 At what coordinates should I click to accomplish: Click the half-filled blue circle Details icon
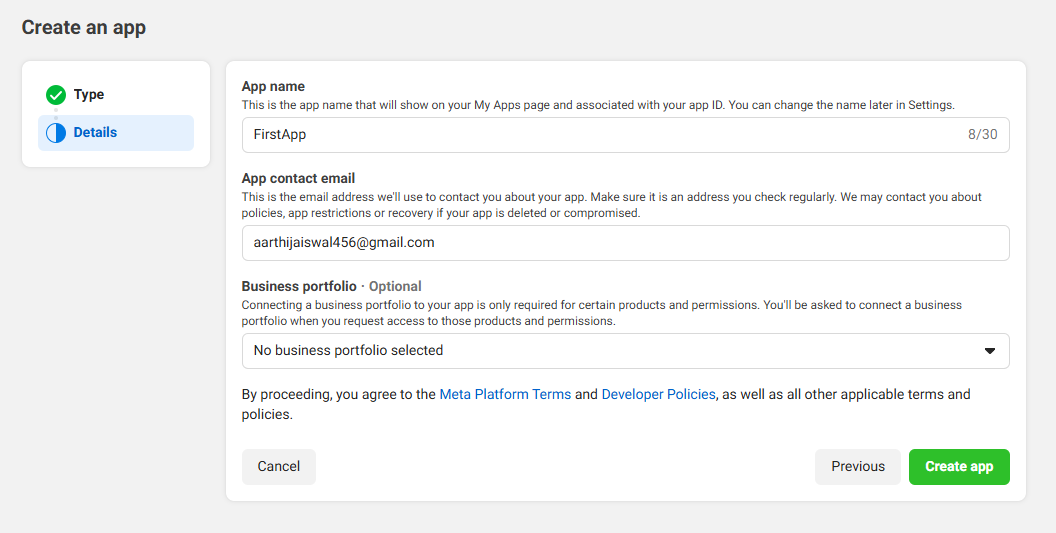(x=56, y=133)
